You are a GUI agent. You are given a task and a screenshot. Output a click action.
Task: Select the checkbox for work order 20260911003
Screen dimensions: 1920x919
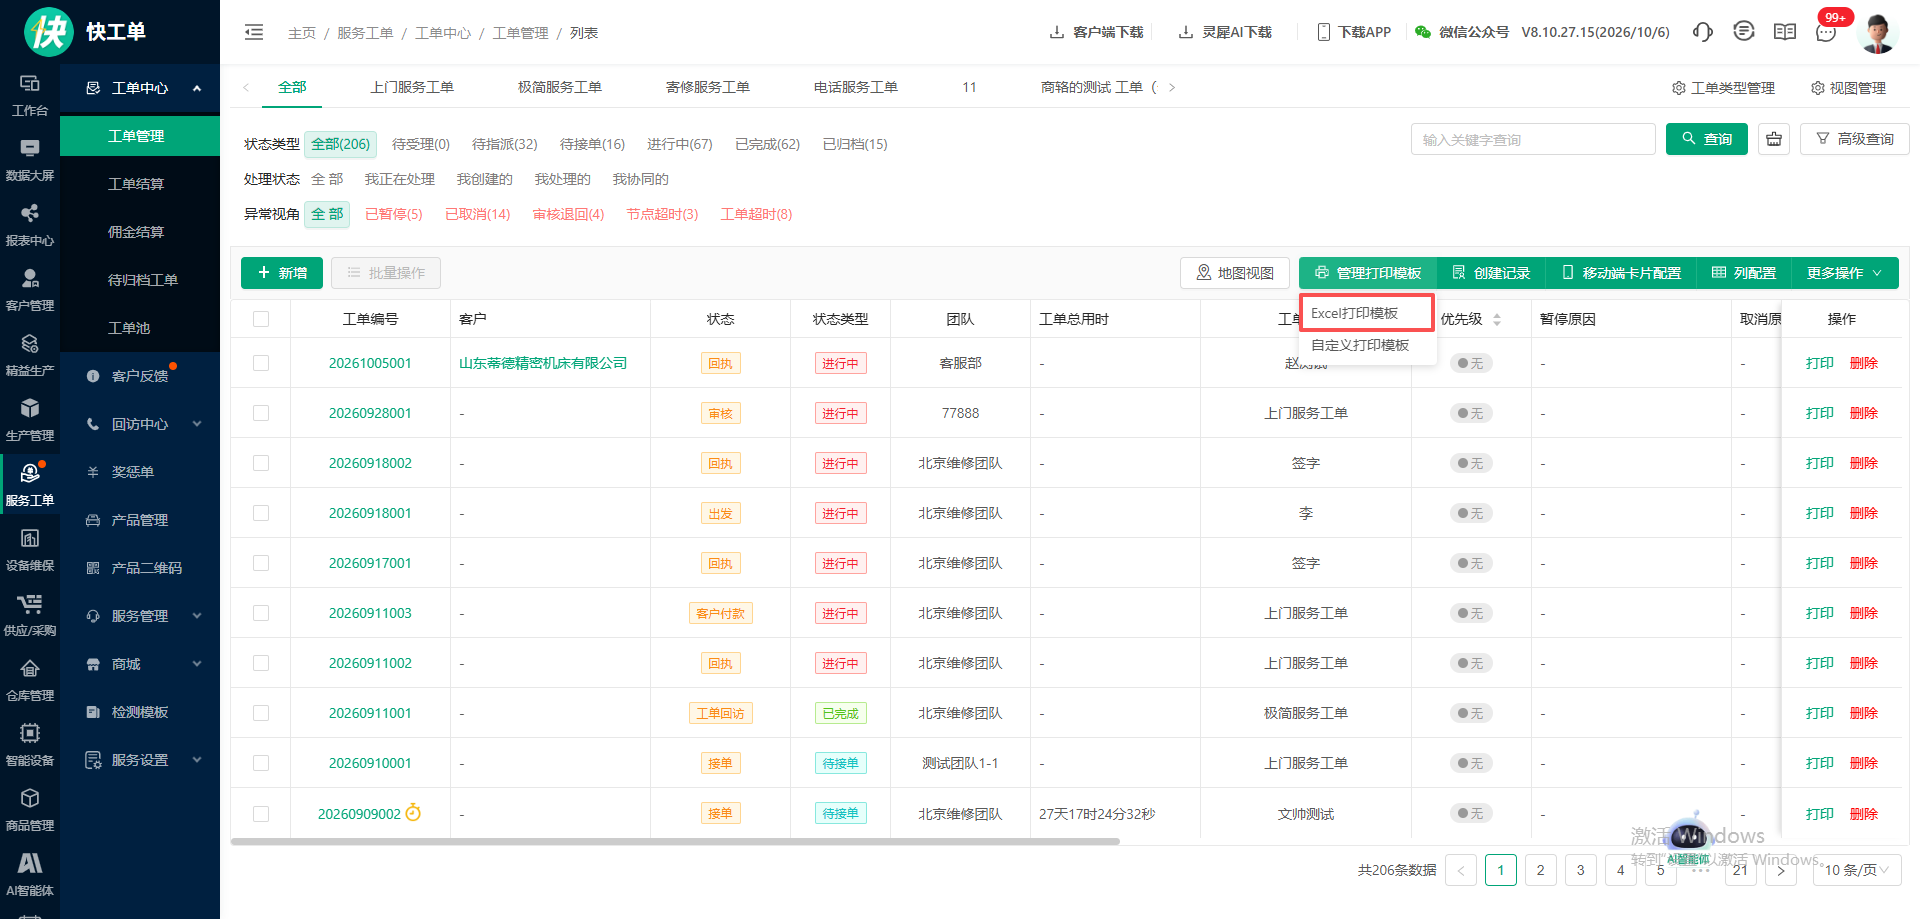(261, 613)
